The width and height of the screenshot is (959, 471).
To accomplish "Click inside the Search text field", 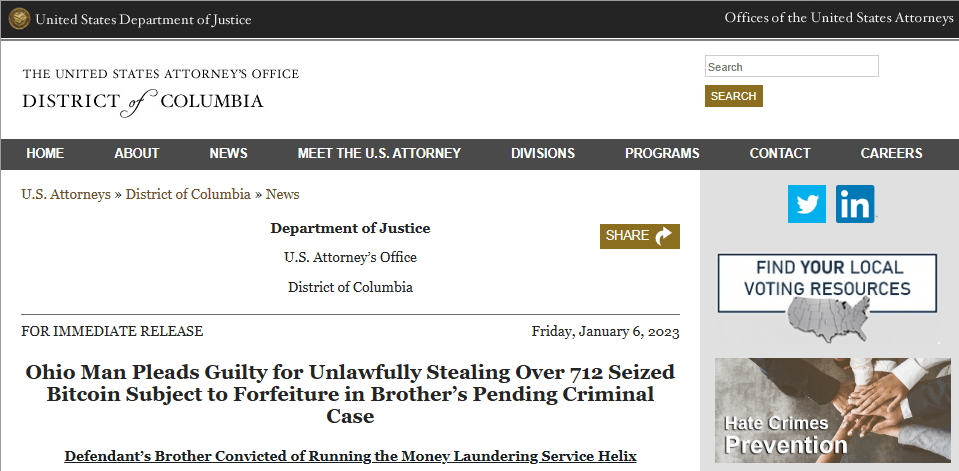I will tap(791, 66).
